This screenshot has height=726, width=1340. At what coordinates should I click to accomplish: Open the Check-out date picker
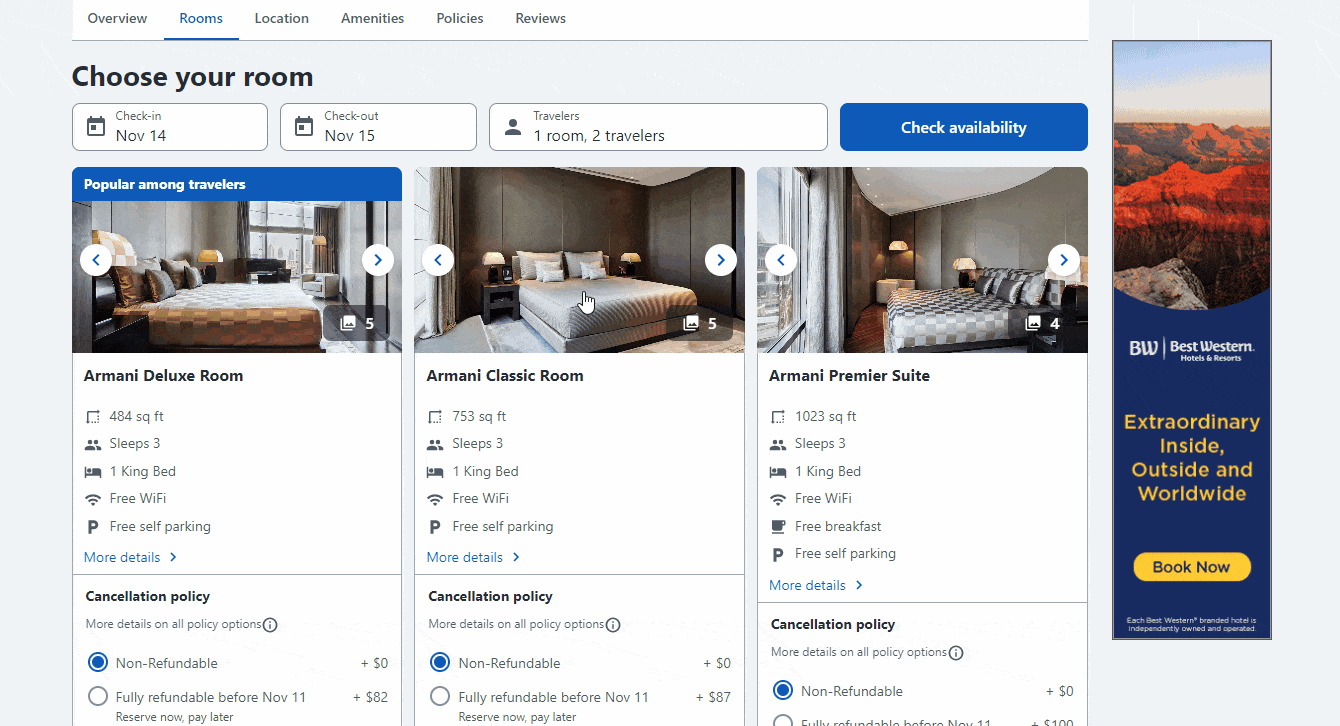click(378, 127)
